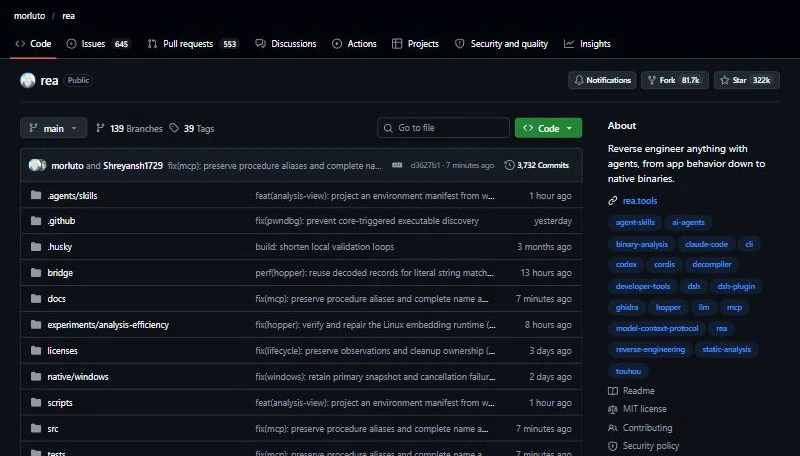Select the agent-skills topic tag
Viewport: 800px width, 456px height.
pyautogui.click(x=635, y=222)
